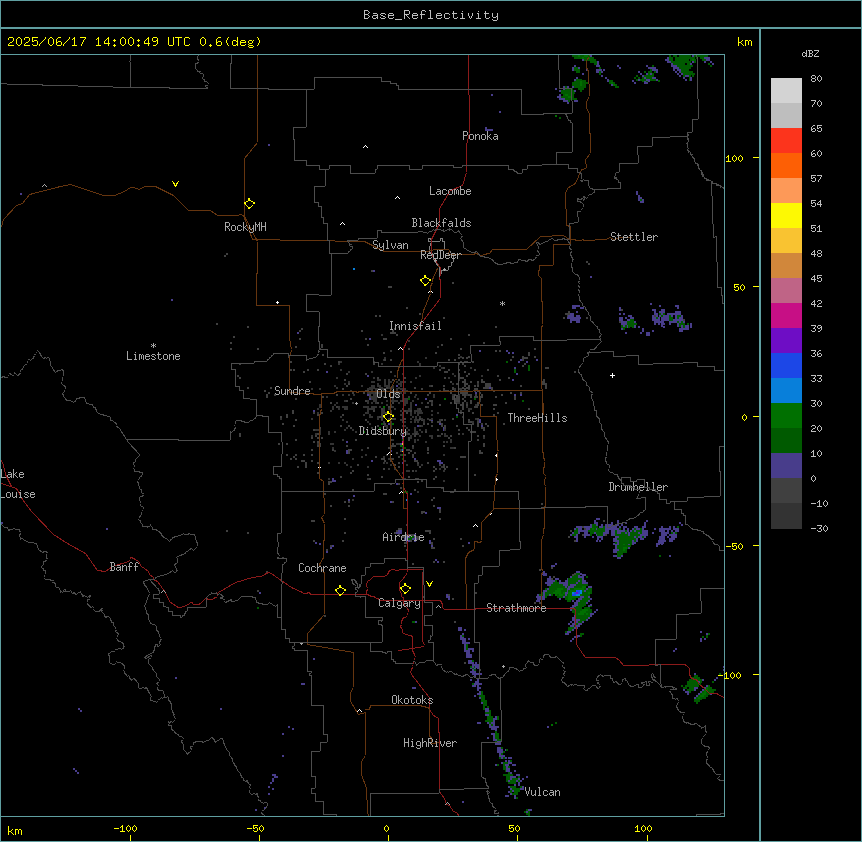Select the RedDeer city label
This screenshot has height=842, width=862.
tap(440, 255)
